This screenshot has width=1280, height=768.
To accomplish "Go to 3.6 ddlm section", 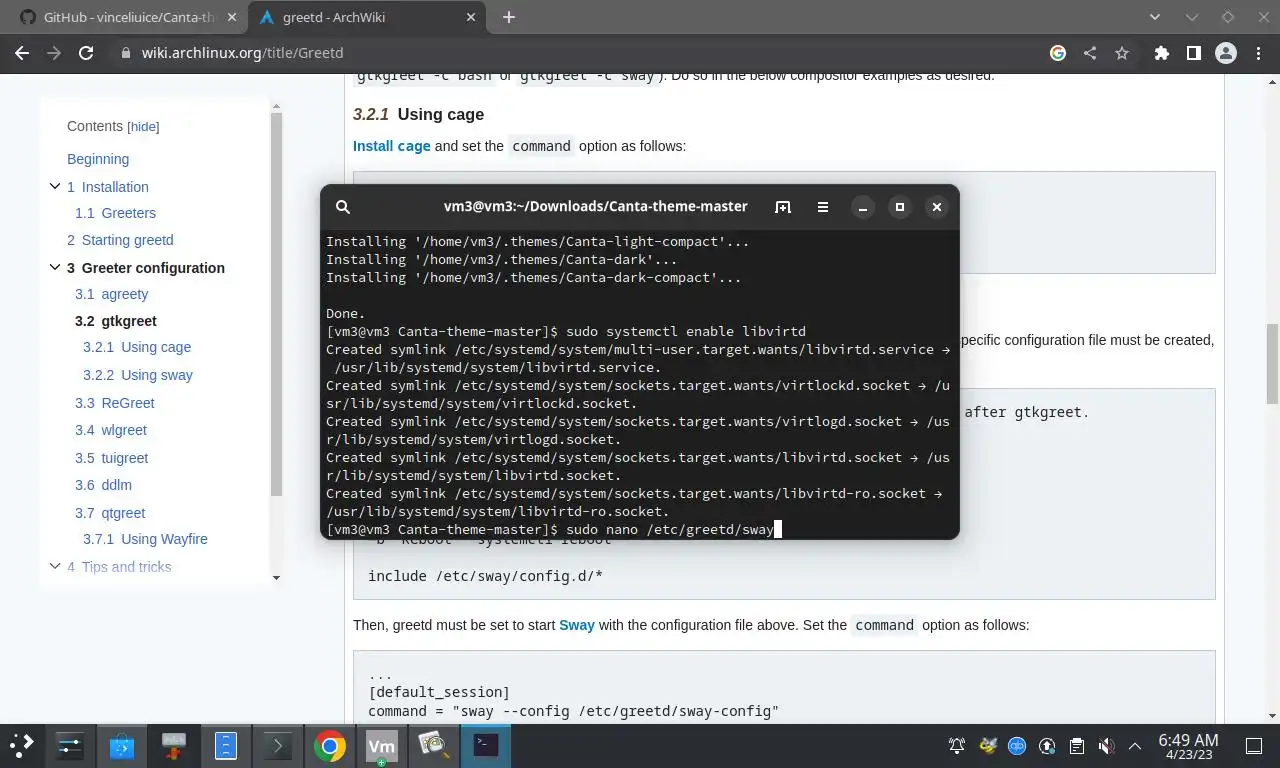I will point(103,485).
